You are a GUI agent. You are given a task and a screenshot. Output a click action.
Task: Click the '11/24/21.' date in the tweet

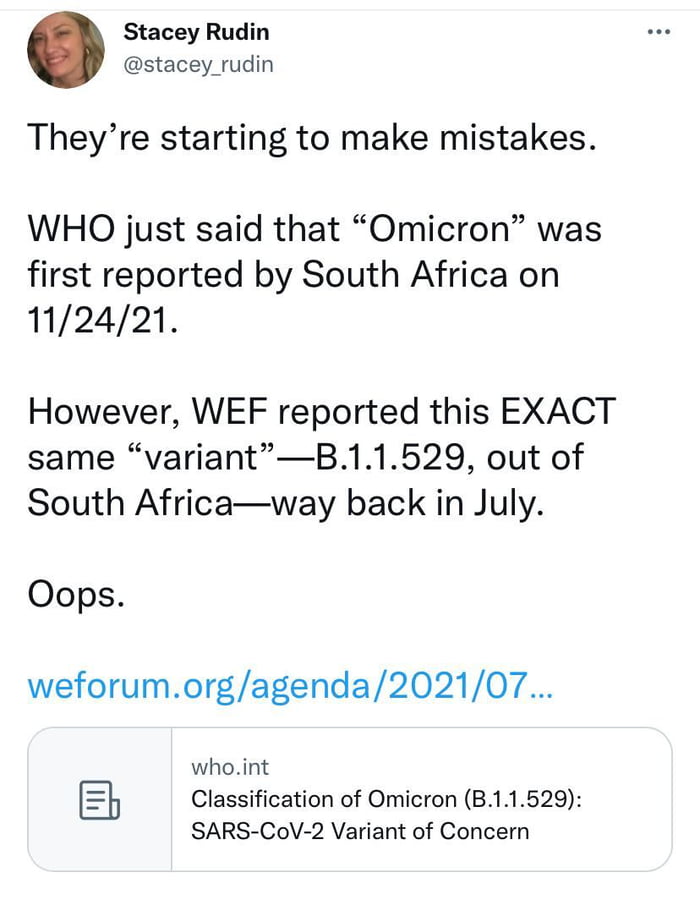pyautogui.click(x=103, y=321)
